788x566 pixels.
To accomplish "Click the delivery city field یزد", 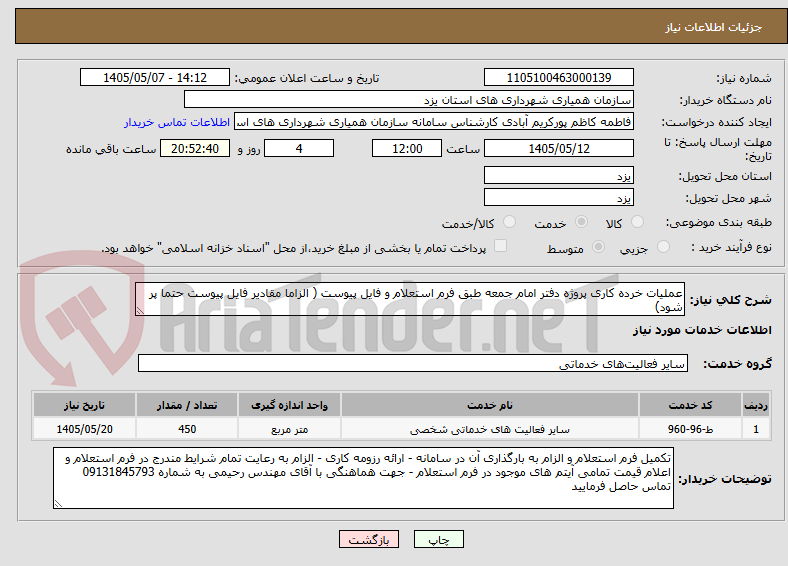I will pyautogui.click(x=558, y=197).
